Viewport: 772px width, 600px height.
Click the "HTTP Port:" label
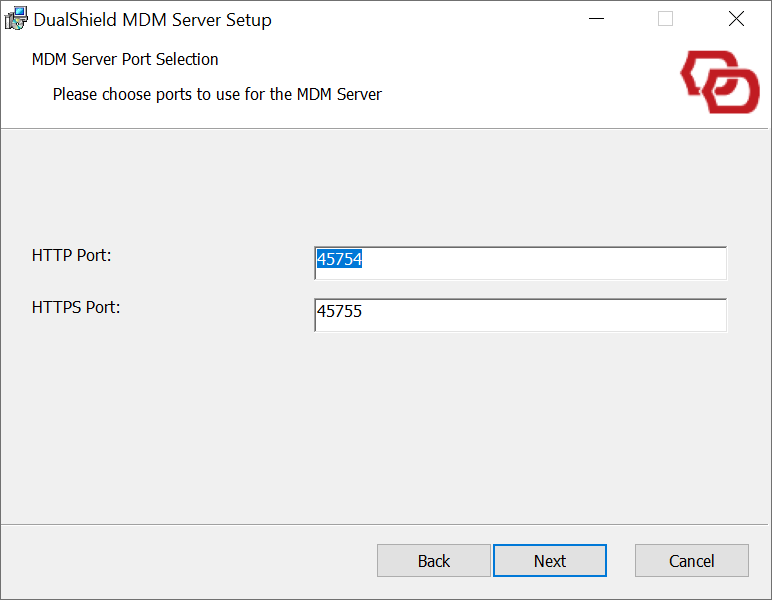[71, 255]
